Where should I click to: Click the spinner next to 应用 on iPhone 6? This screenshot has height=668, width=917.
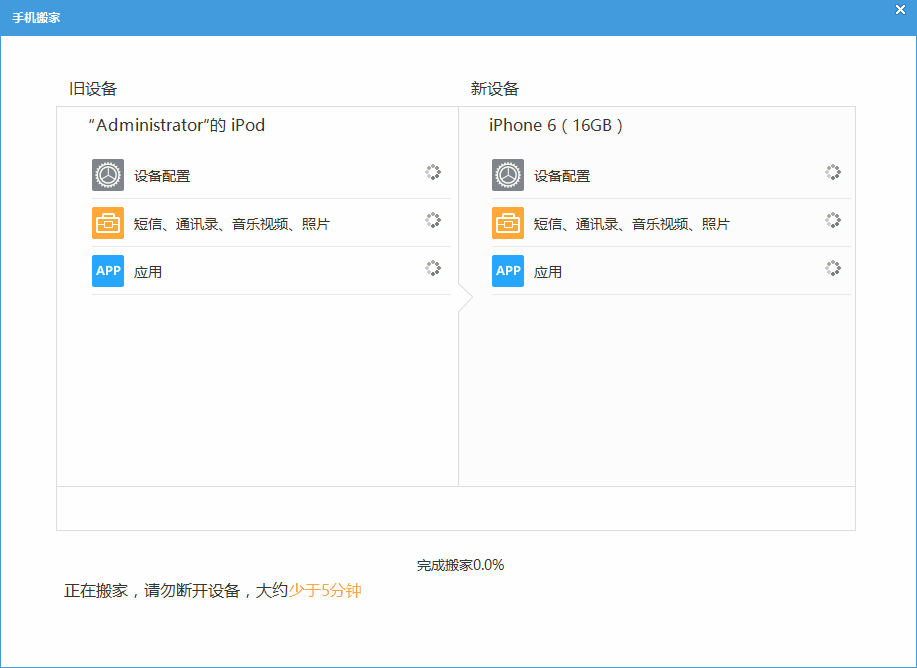833,268
